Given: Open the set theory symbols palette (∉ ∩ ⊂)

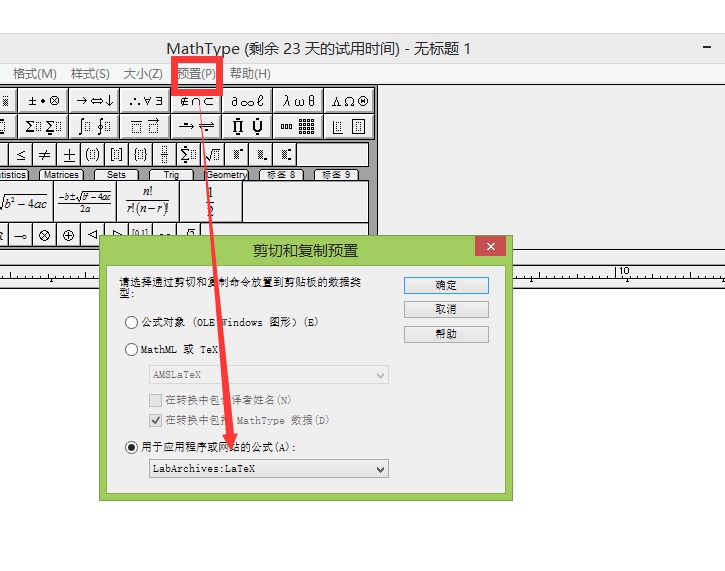Looking at the screenshot, I should click(x=197, y=101).
